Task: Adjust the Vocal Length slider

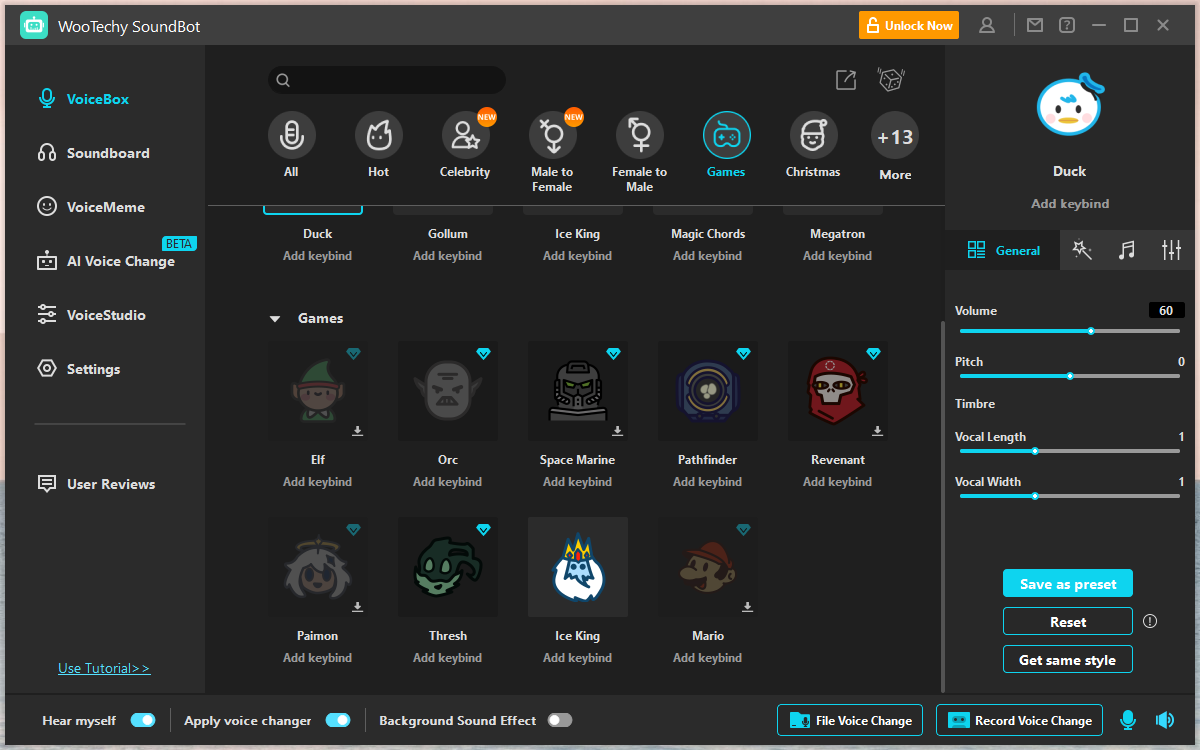Action: pyautogui.click(x=1070, y=451)
